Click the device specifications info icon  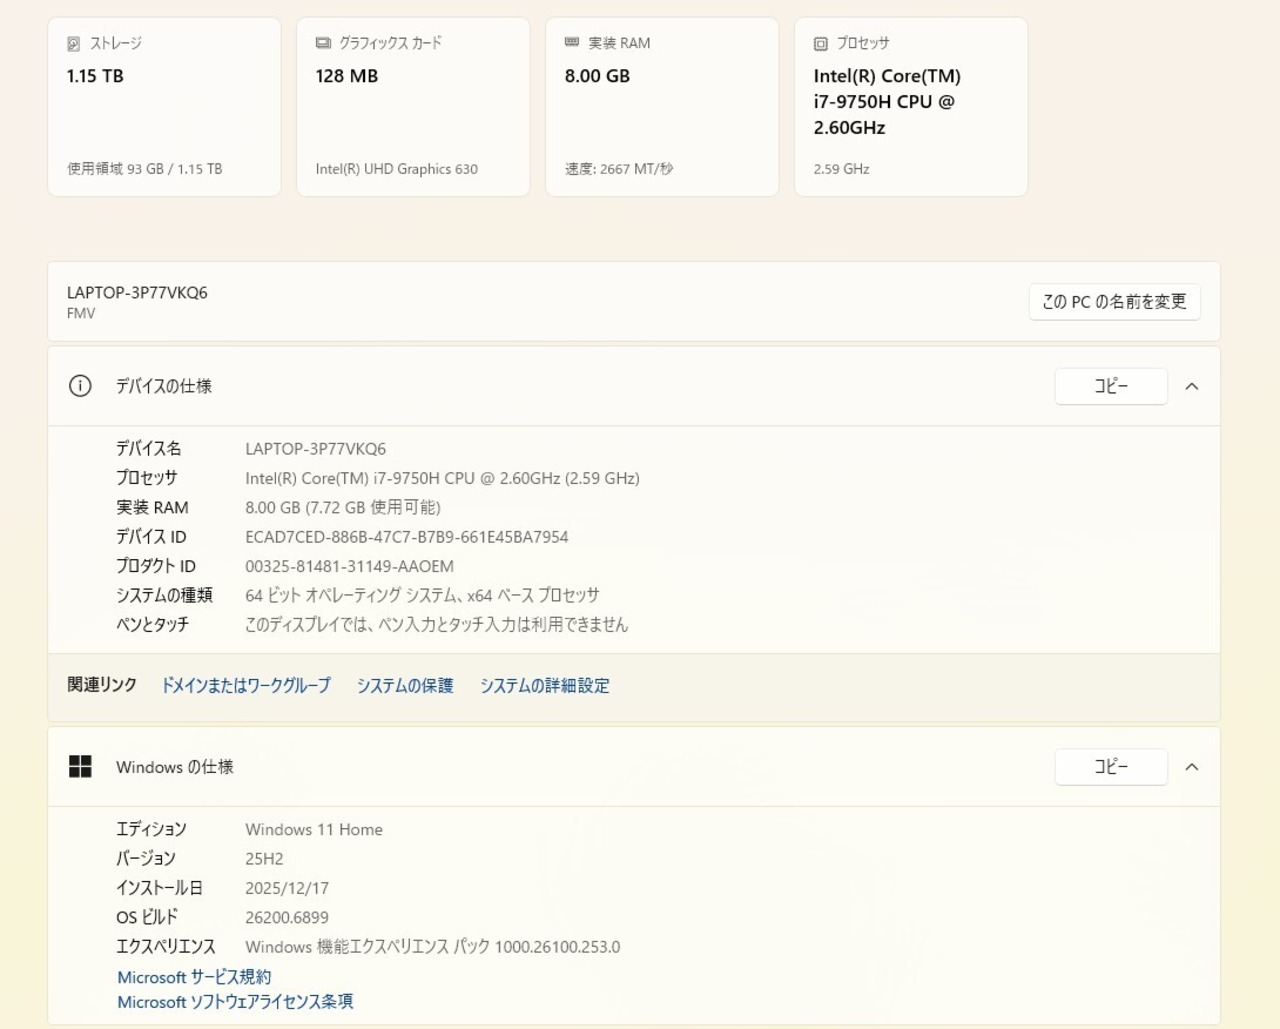click(x=80, y=386)
